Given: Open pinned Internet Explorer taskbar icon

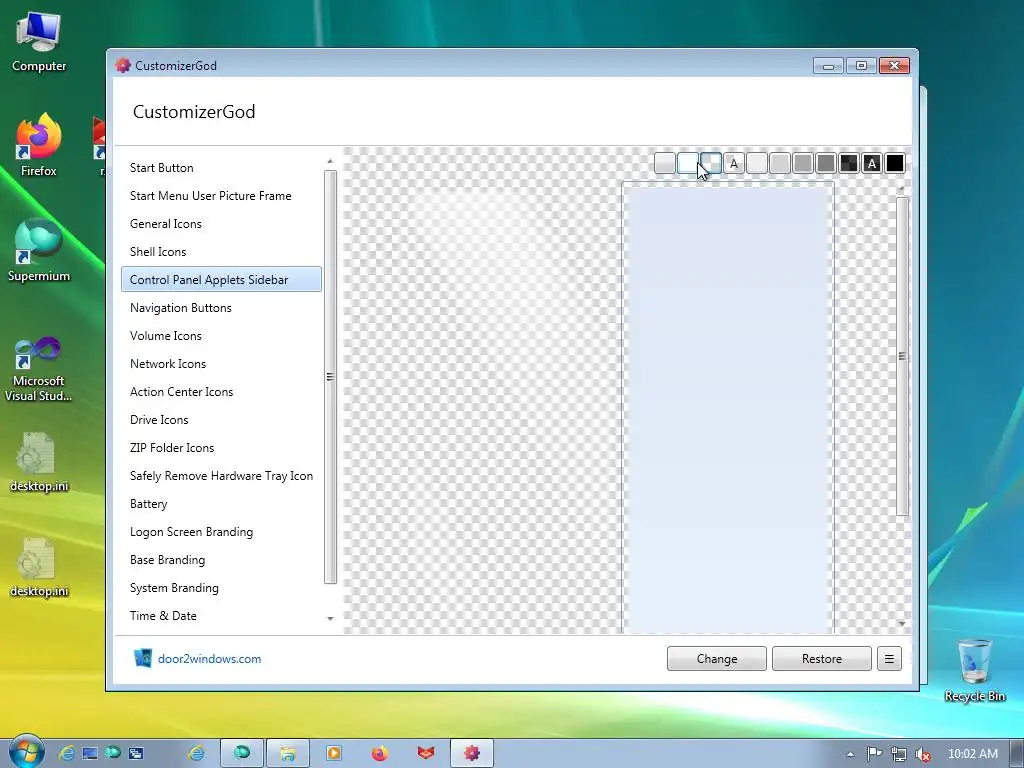Looking at the screenshot, I should click(196, 753).
